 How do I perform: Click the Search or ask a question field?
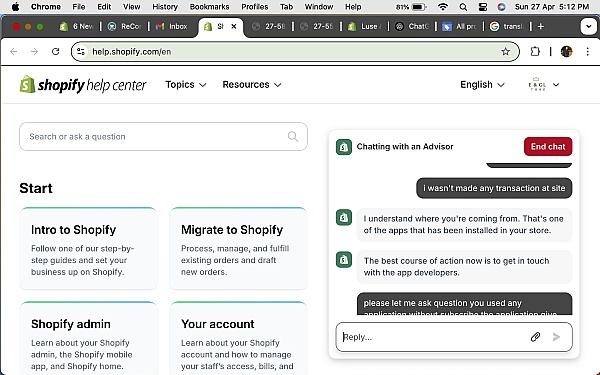[163, 137]
